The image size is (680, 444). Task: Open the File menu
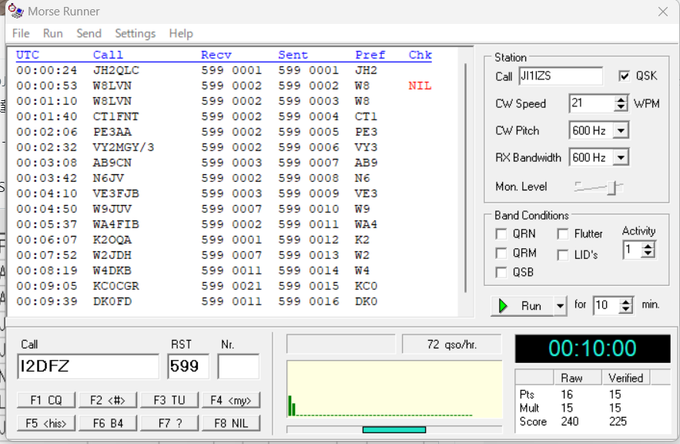click(x=21, y=33)
